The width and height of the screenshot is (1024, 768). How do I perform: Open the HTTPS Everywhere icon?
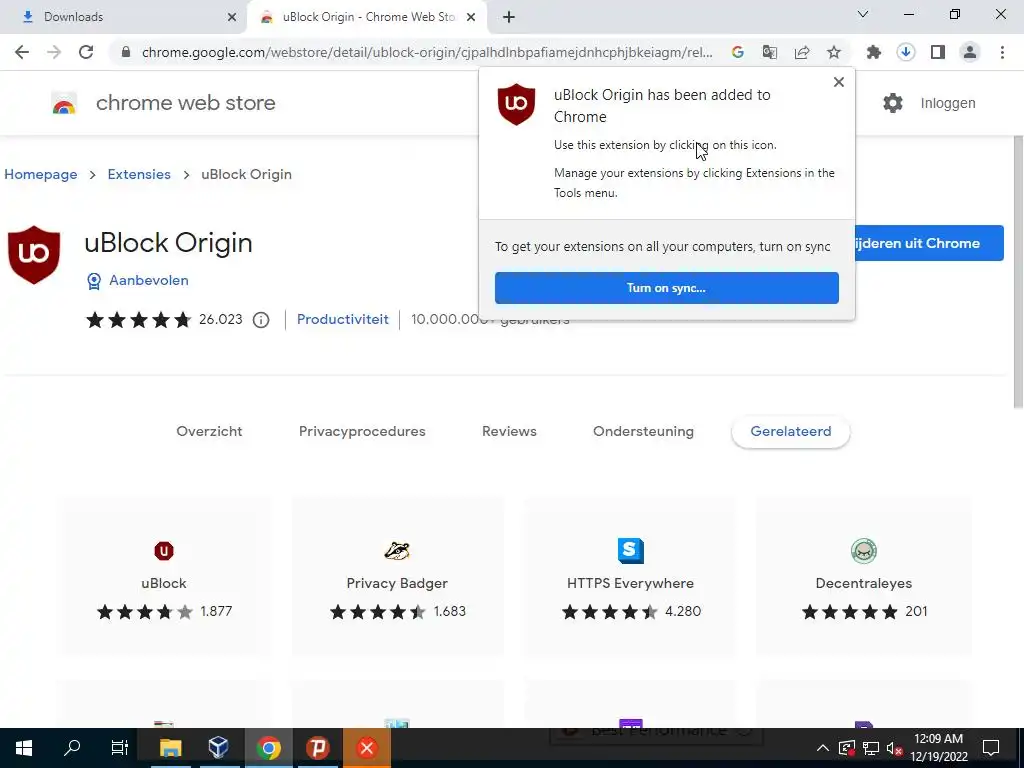(630, 551)
